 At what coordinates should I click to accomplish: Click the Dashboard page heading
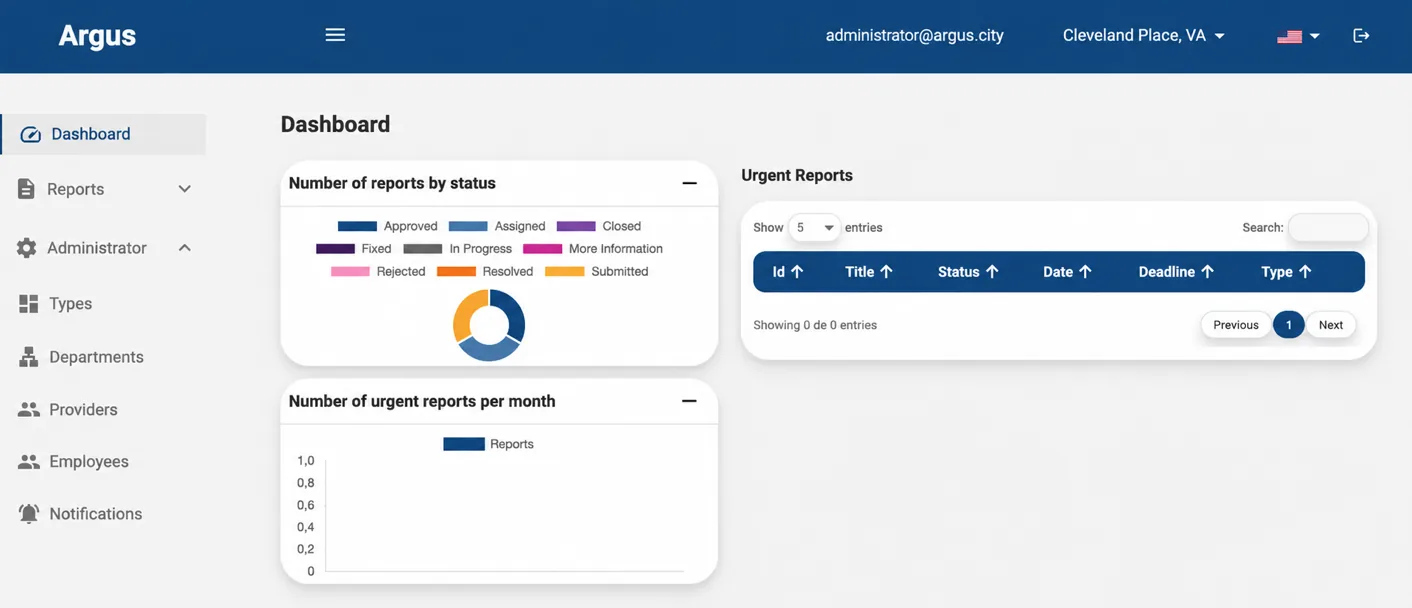(x=335, y=124)
